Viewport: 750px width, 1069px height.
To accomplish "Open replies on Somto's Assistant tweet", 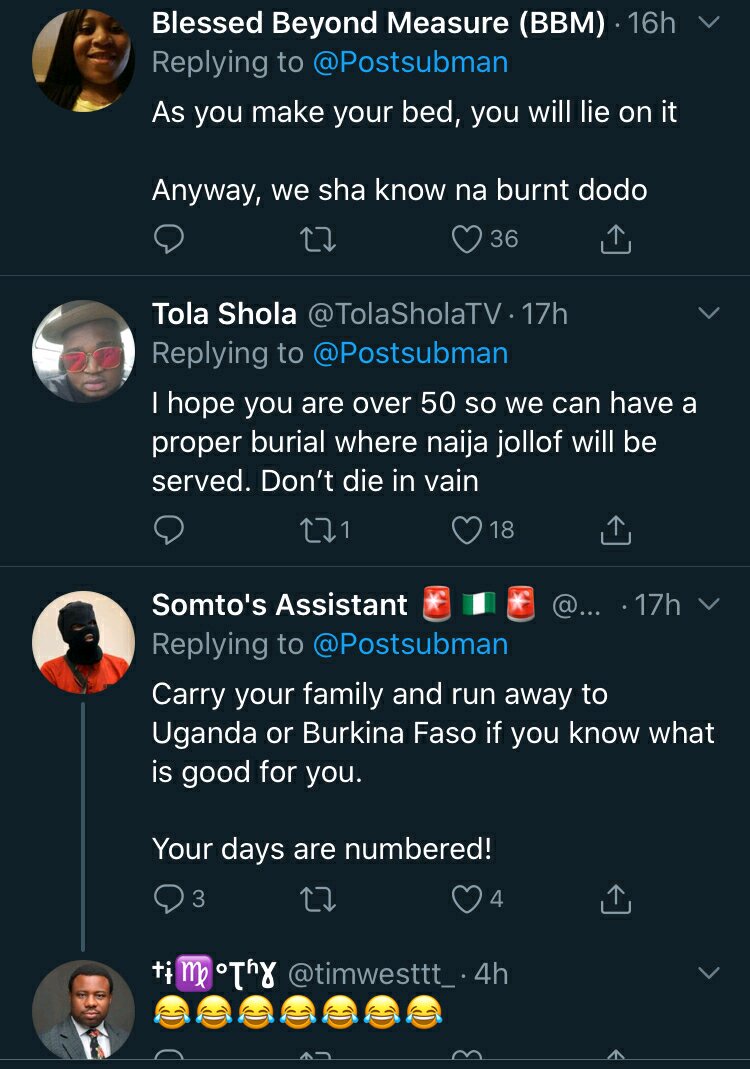I will (x=168, y=898).
